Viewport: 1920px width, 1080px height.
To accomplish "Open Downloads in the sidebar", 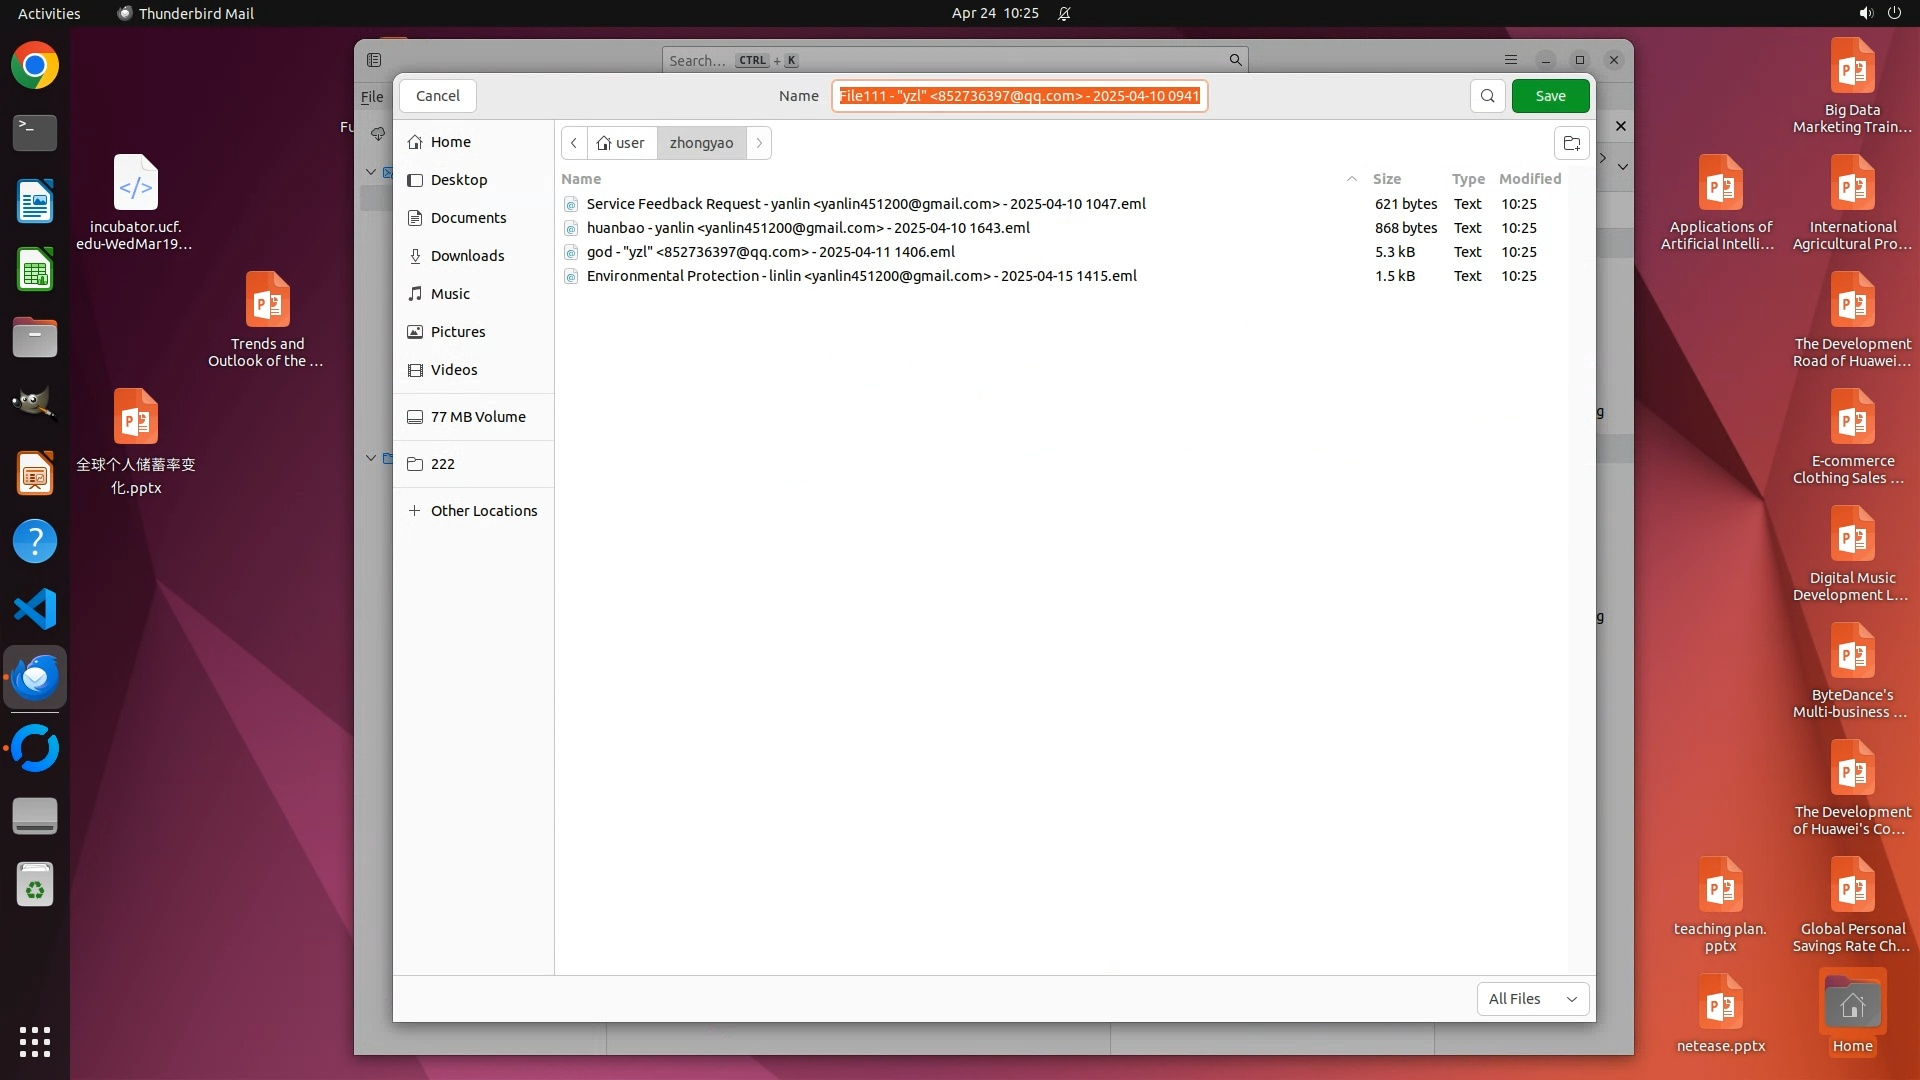I will click(x=467, y=256).
